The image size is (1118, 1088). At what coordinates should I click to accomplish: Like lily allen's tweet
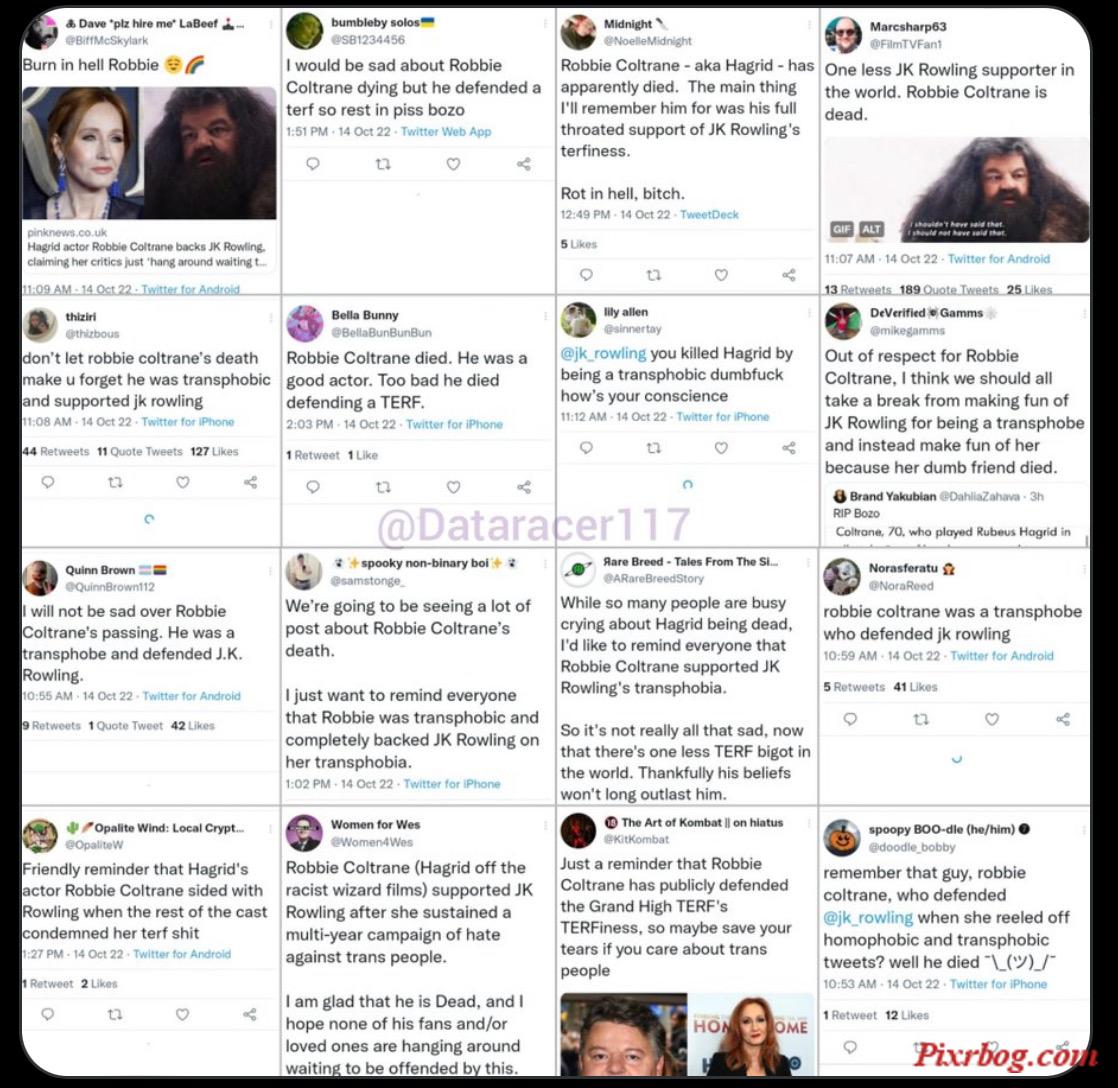click(721, 448)
